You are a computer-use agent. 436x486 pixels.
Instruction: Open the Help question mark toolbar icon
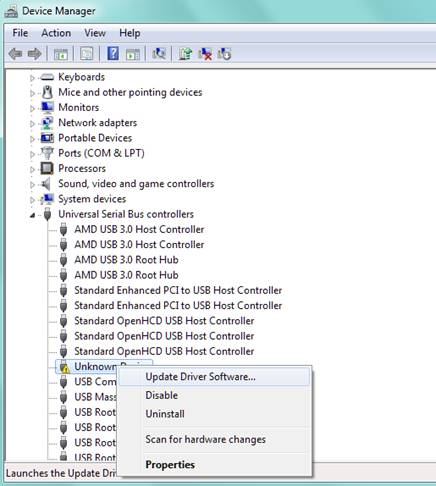(x=113, y=54)
